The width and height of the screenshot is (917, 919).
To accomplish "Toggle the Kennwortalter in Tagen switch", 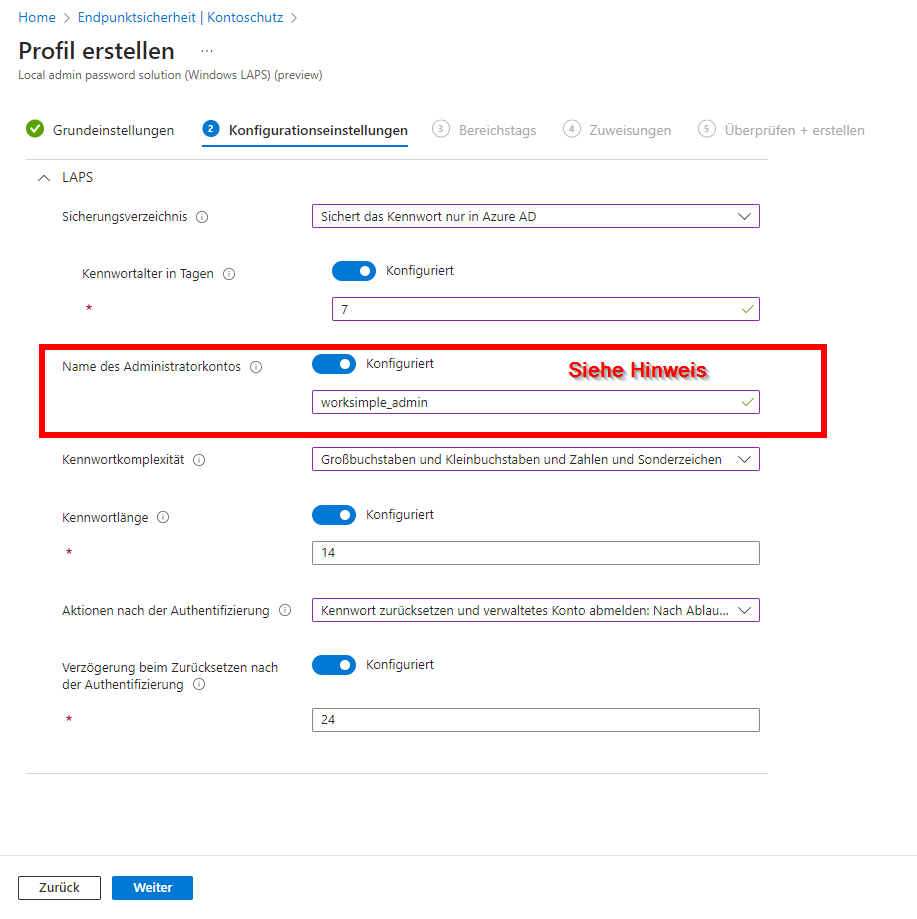I will (354, 271).
